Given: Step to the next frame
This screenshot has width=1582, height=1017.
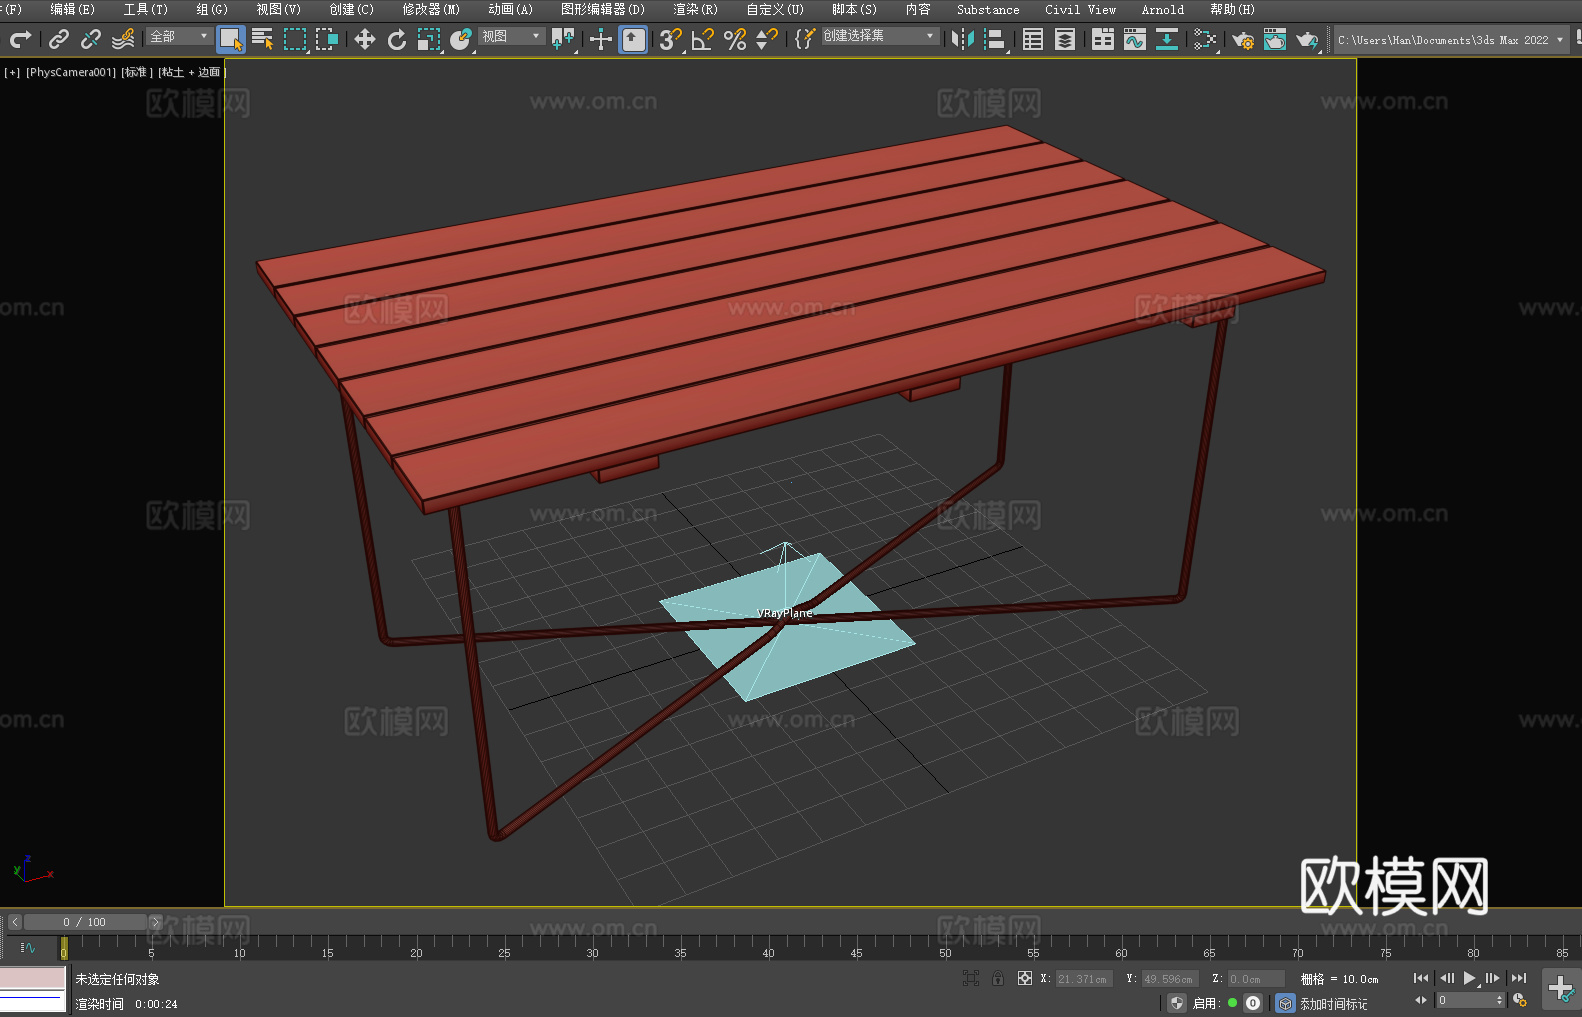Looking at the screenshot, I should [1493, 978].
